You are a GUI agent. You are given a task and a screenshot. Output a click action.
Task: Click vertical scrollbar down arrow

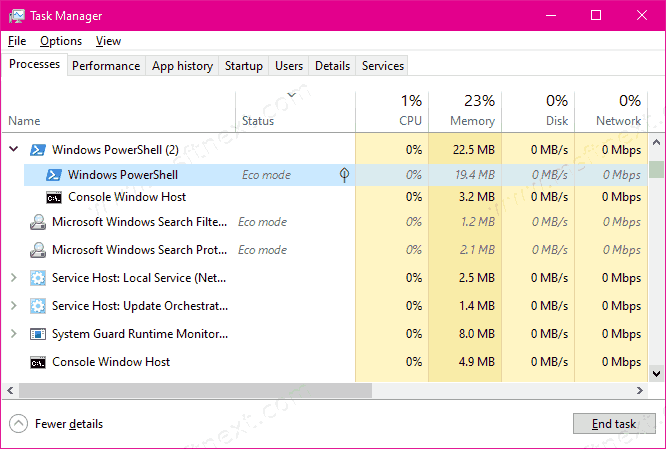coord(656,373)
